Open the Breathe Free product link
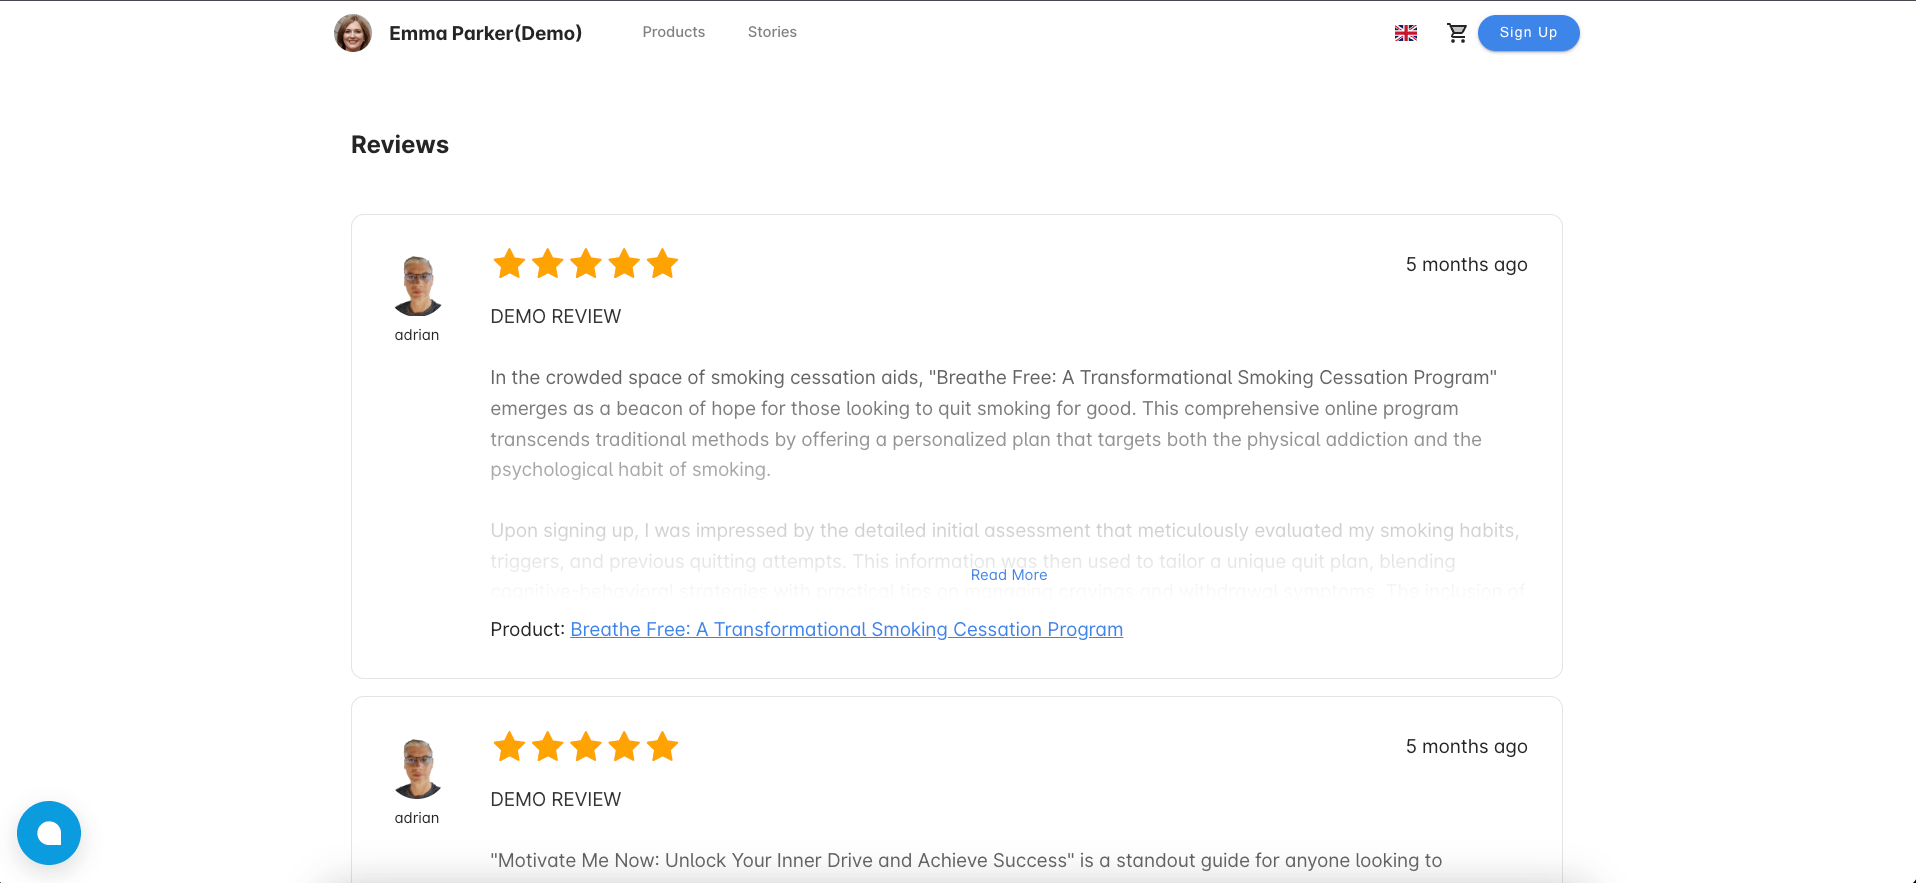Image resolution: width=1916 pixels, height=883 pixels. coord(846,629)
